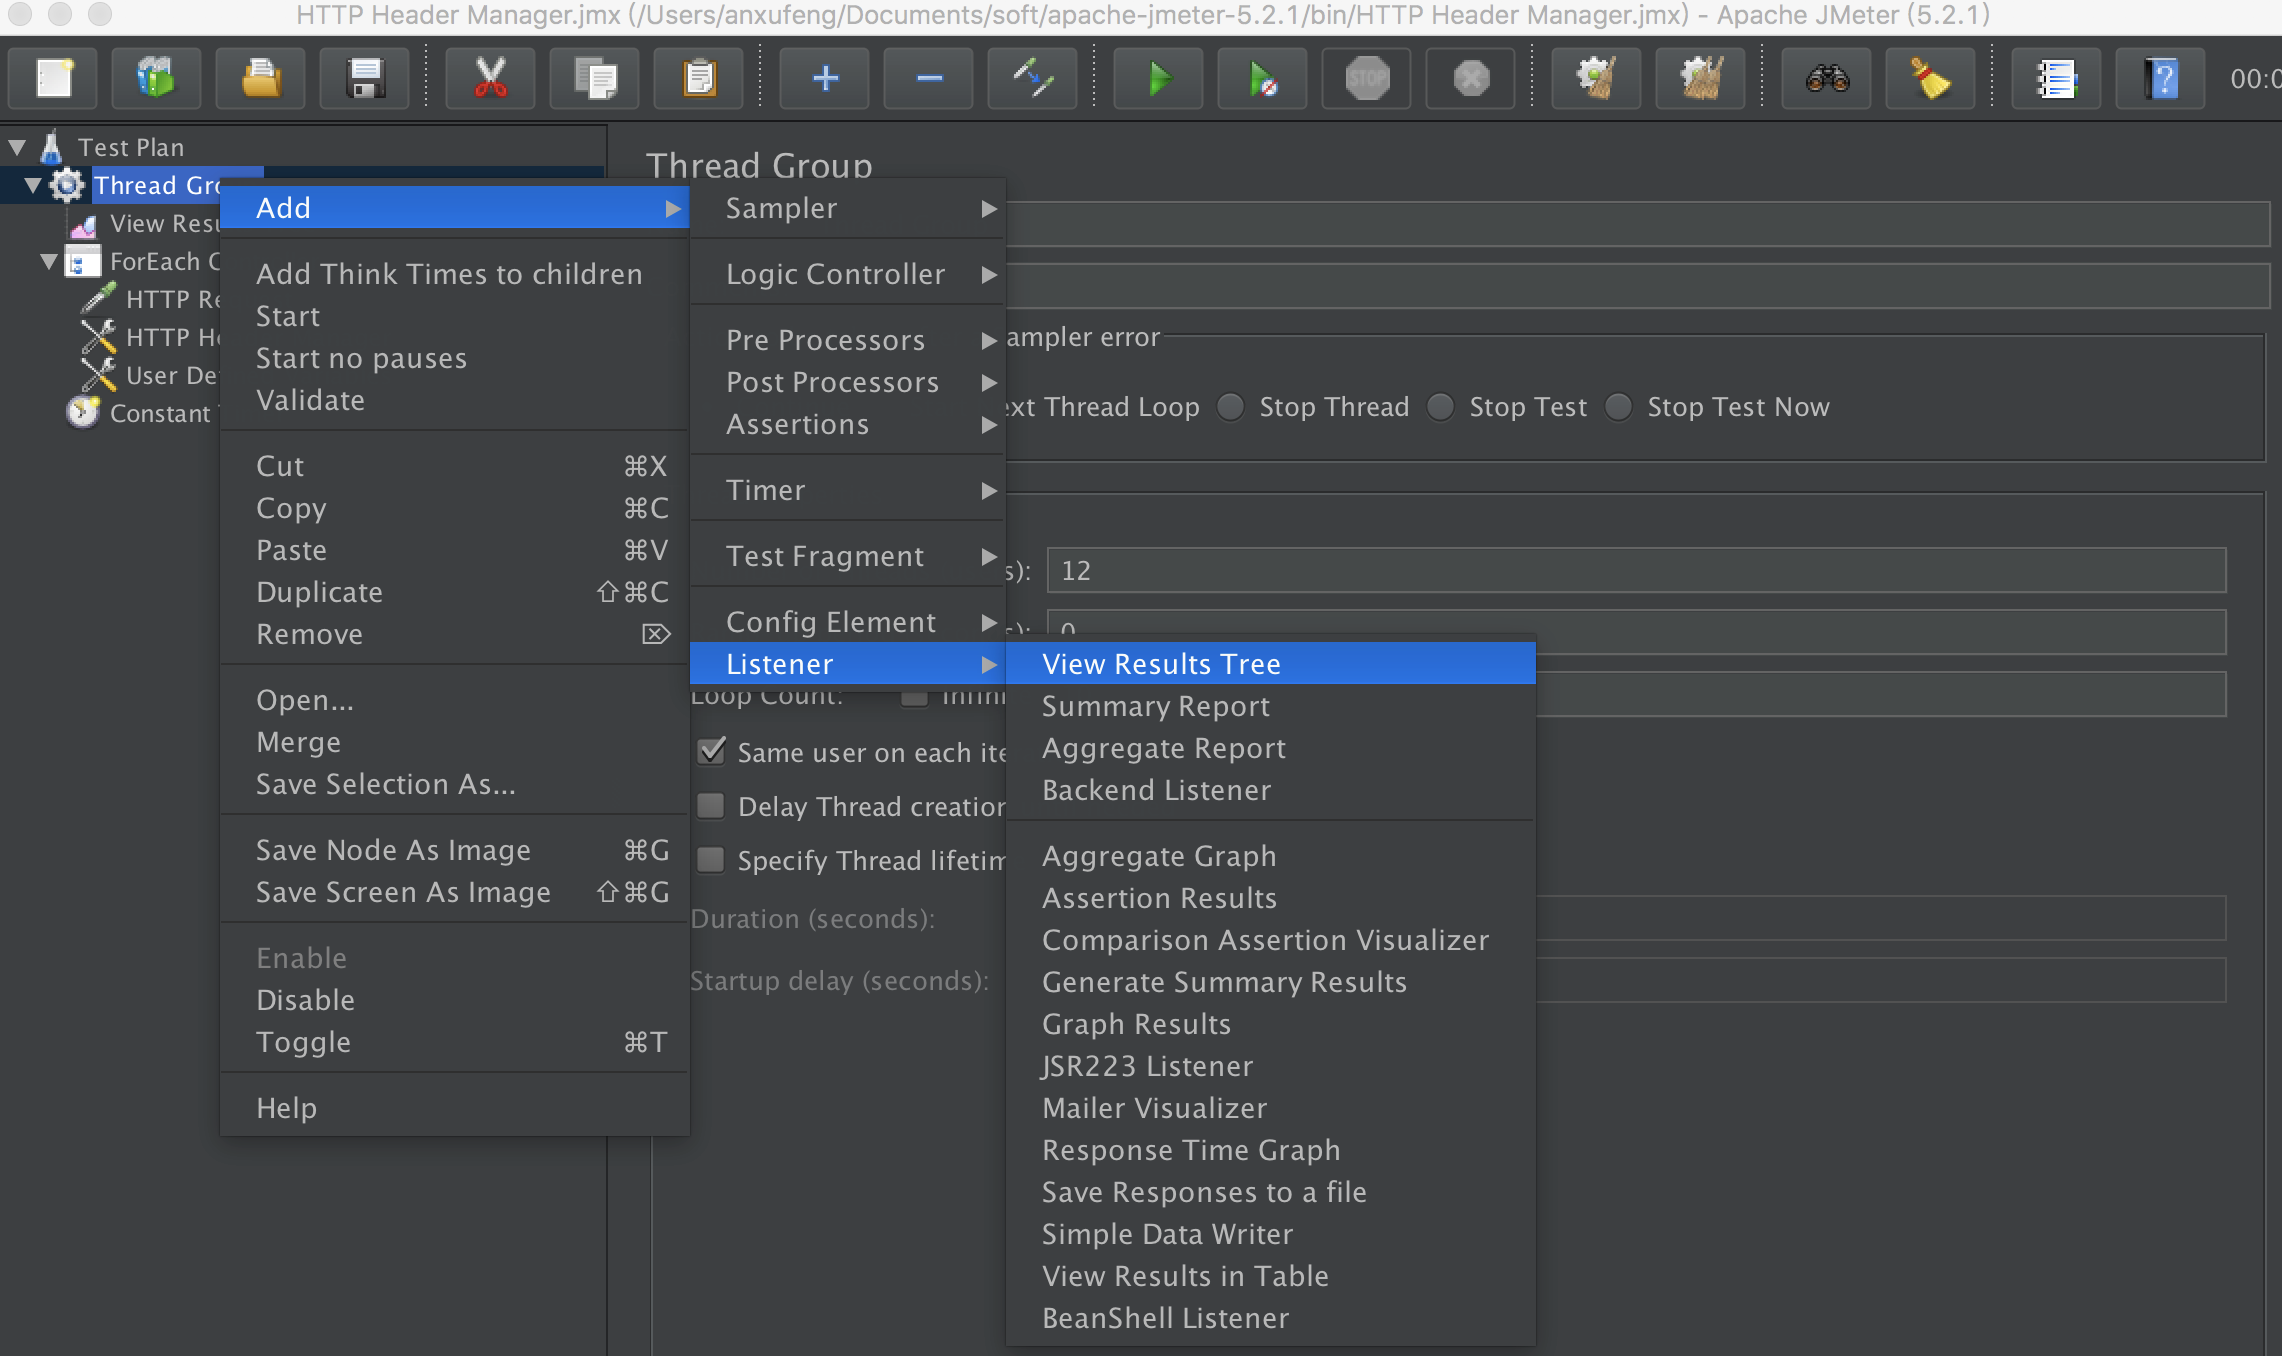Click the scissors Cut icon

tap(490, 78)
